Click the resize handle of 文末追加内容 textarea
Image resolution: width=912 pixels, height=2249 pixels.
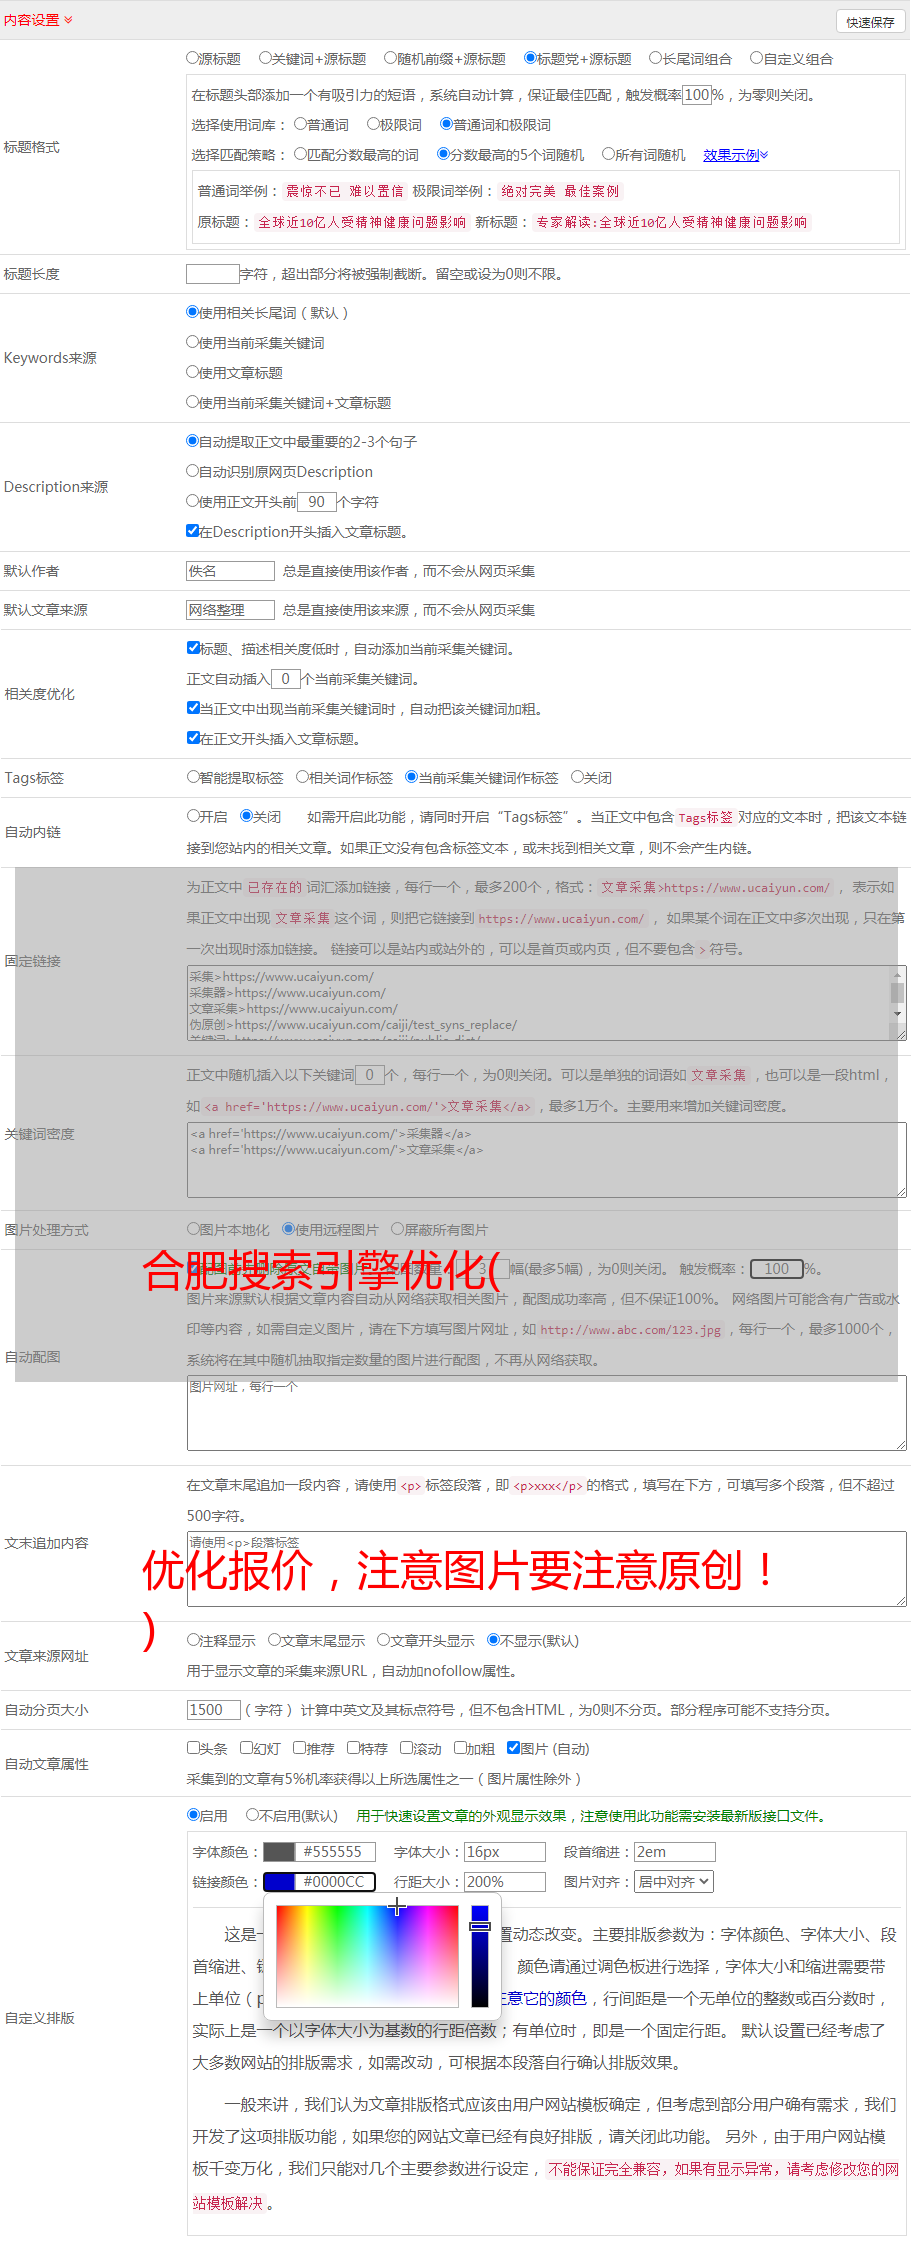901,1601
